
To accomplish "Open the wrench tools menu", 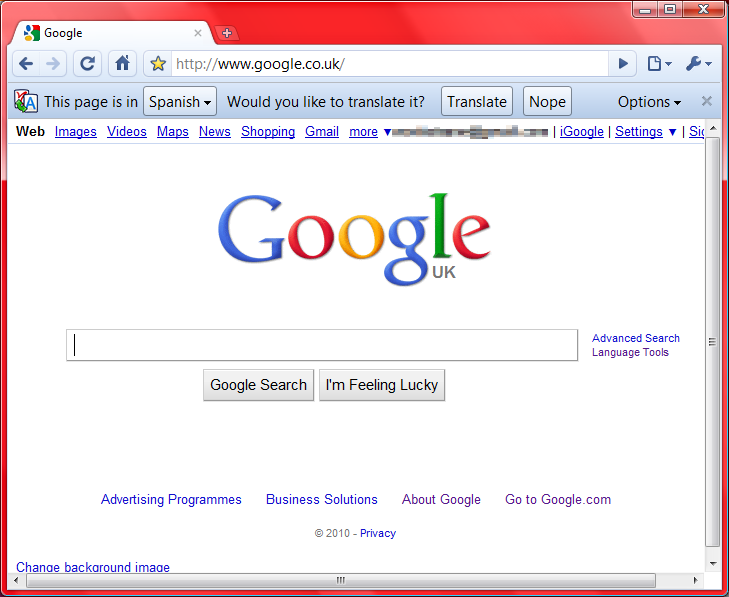I will (698, 63).
